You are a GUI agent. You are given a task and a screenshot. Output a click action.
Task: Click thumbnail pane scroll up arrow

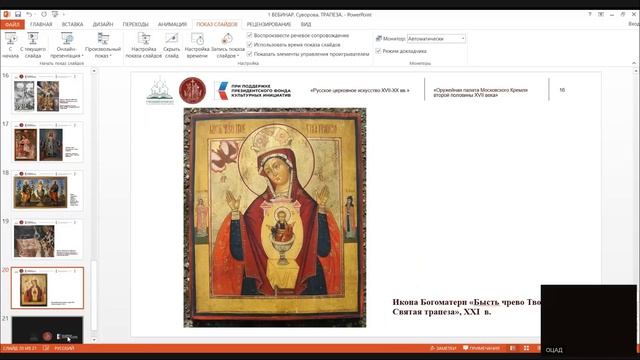tap(94, 71)
